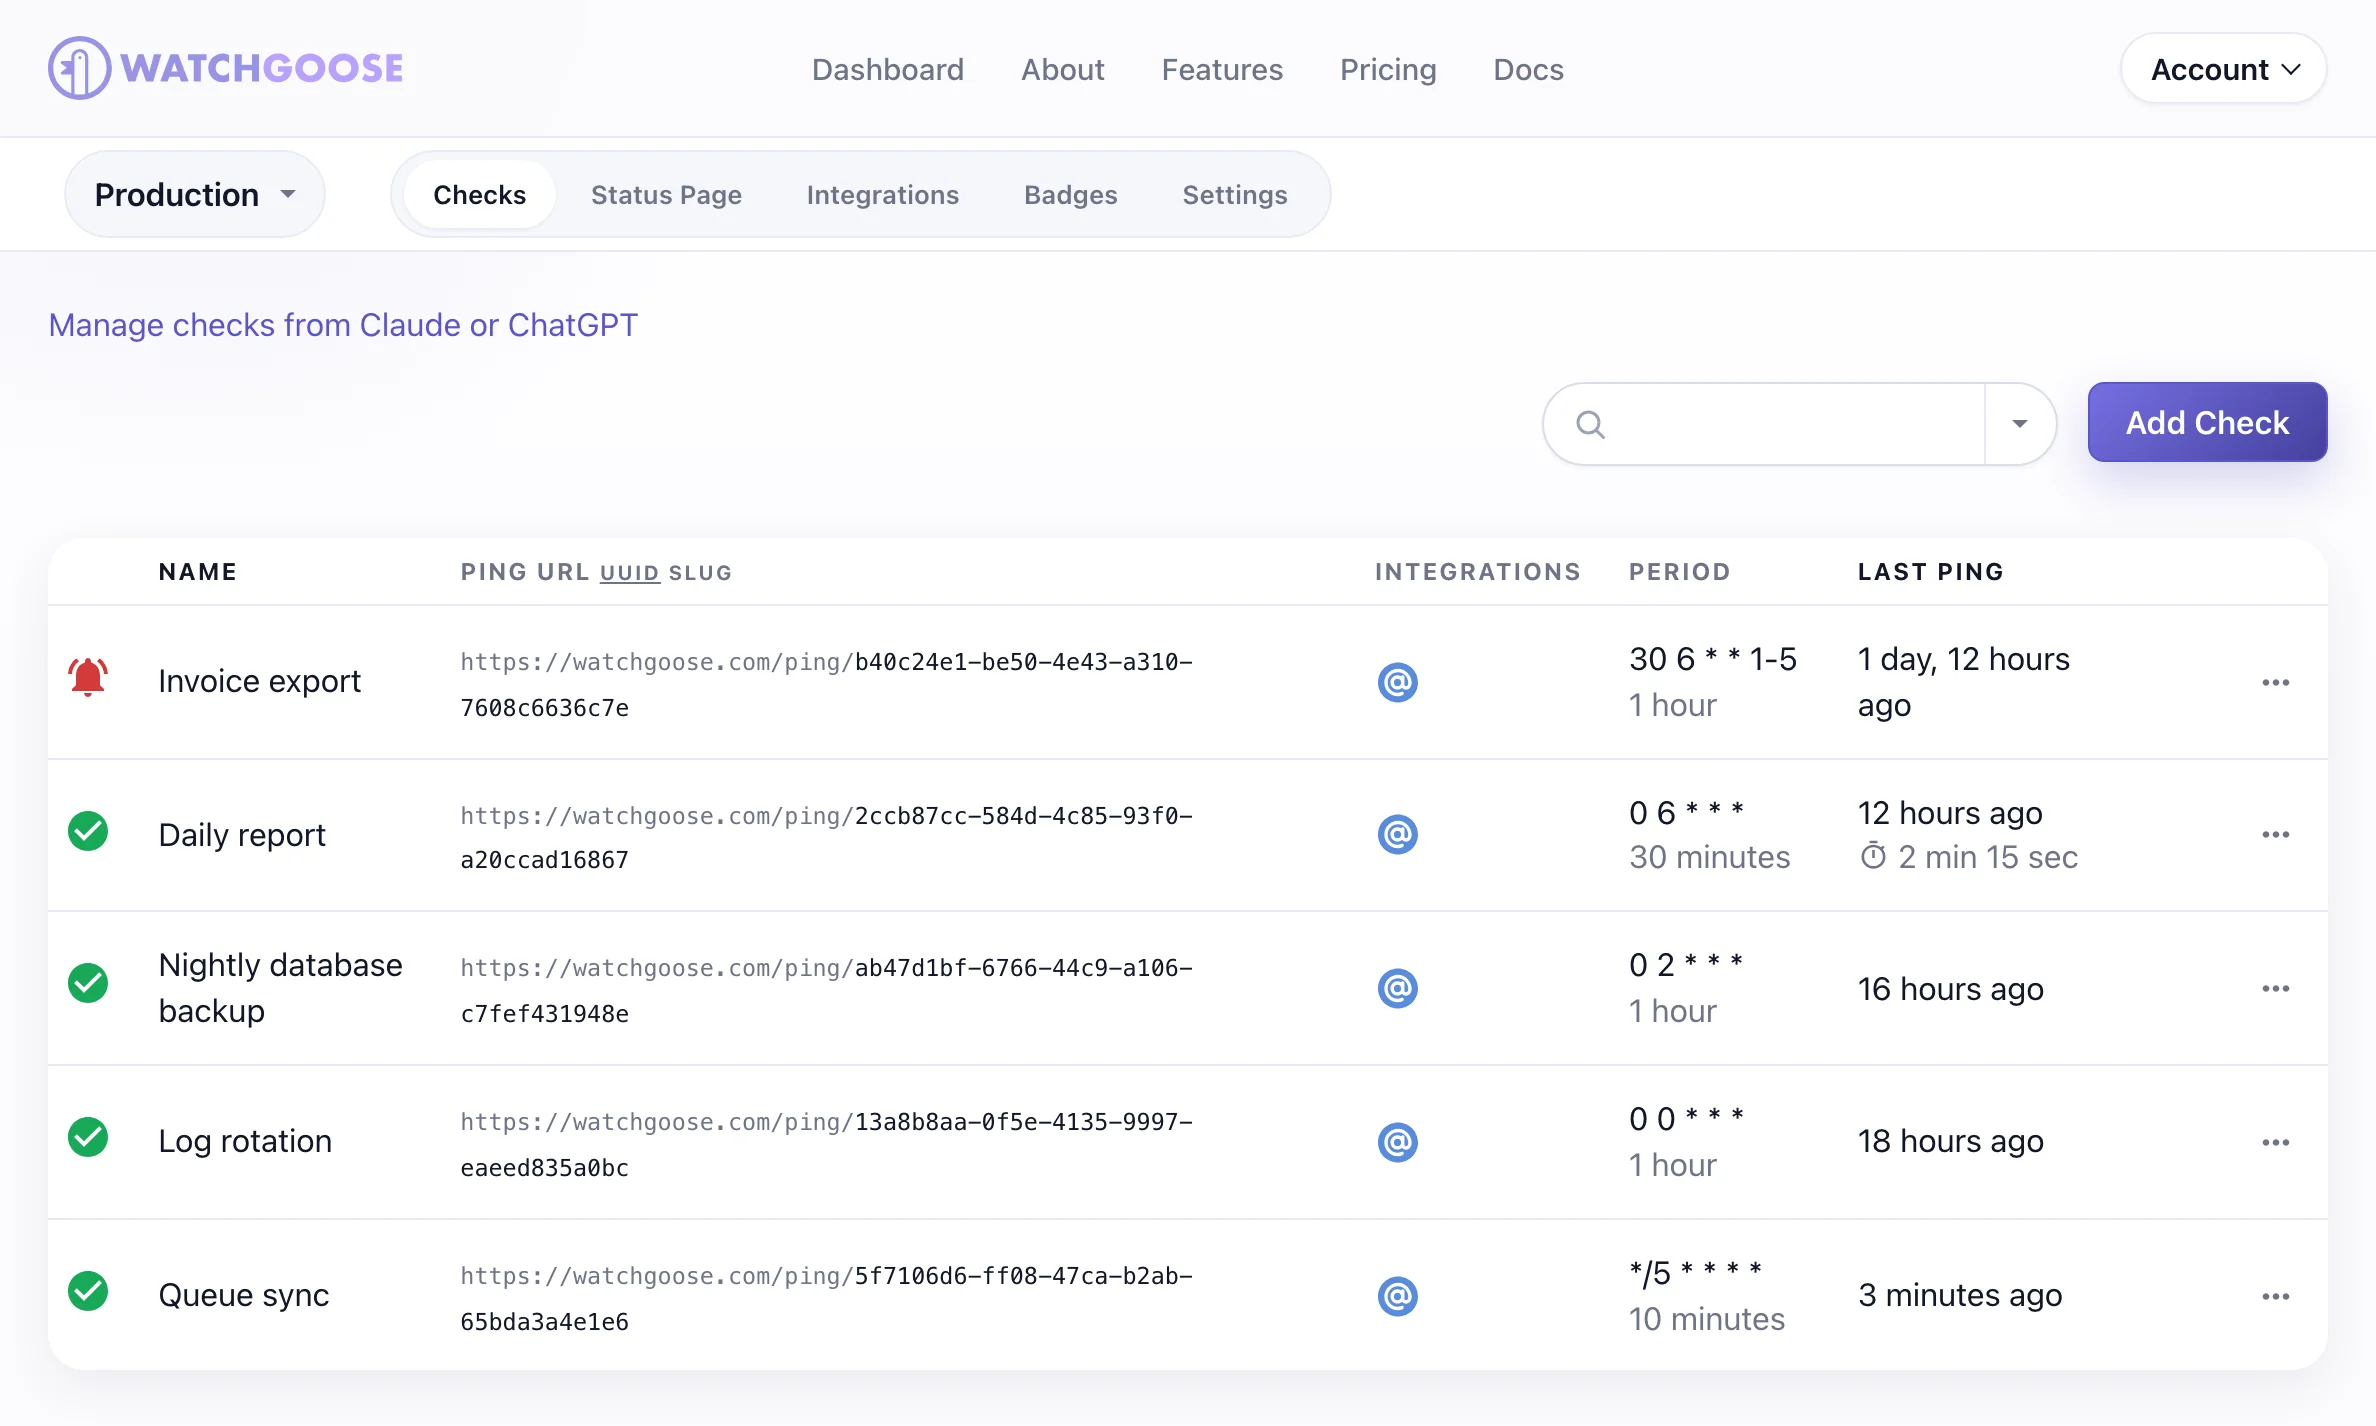Click '18 hours ago' last ping of Log rotation

click(x=1950, y=1141)
